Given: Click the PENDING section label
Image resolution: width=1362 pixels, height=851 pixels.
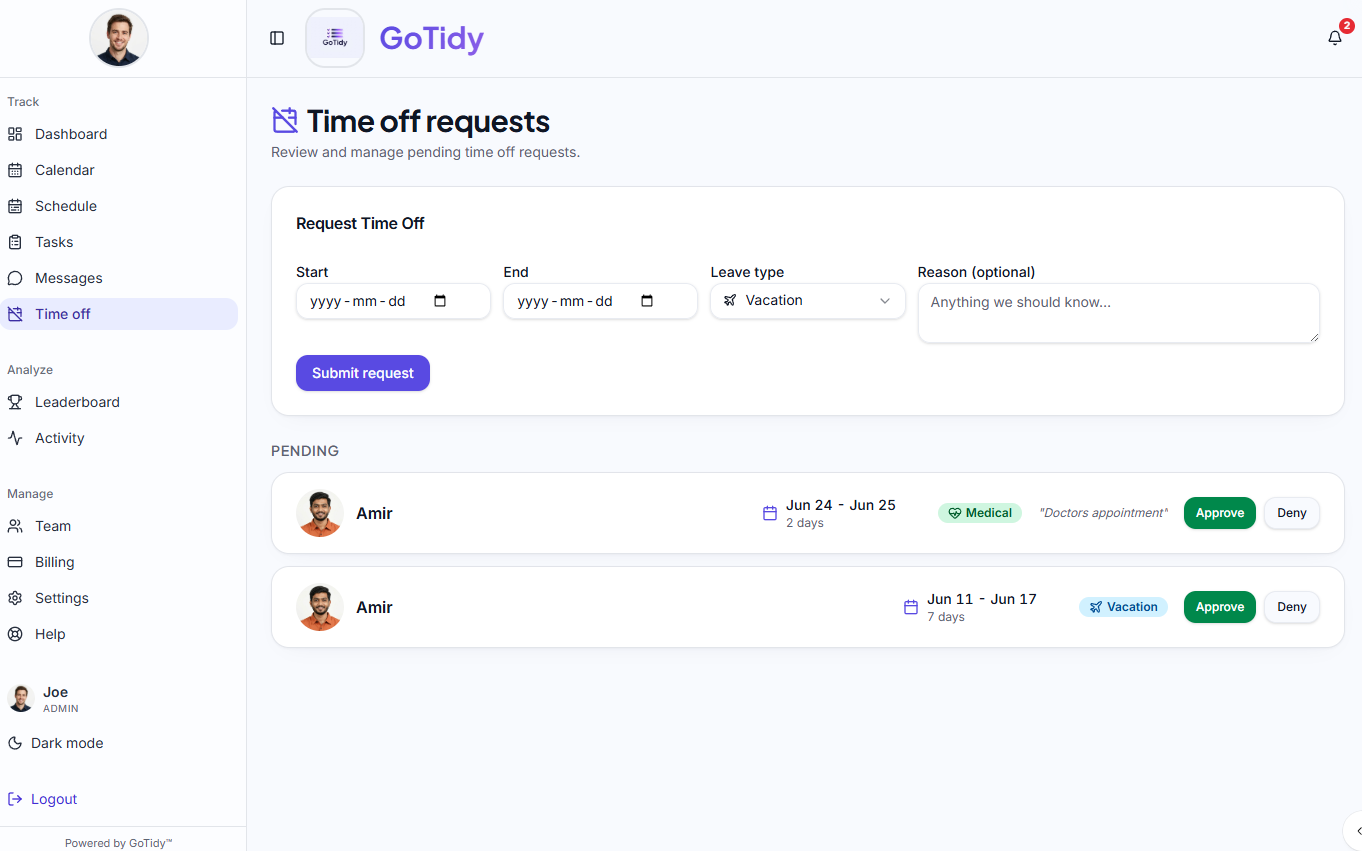Looking at the screenshot, I should click(x=305, y=451).
